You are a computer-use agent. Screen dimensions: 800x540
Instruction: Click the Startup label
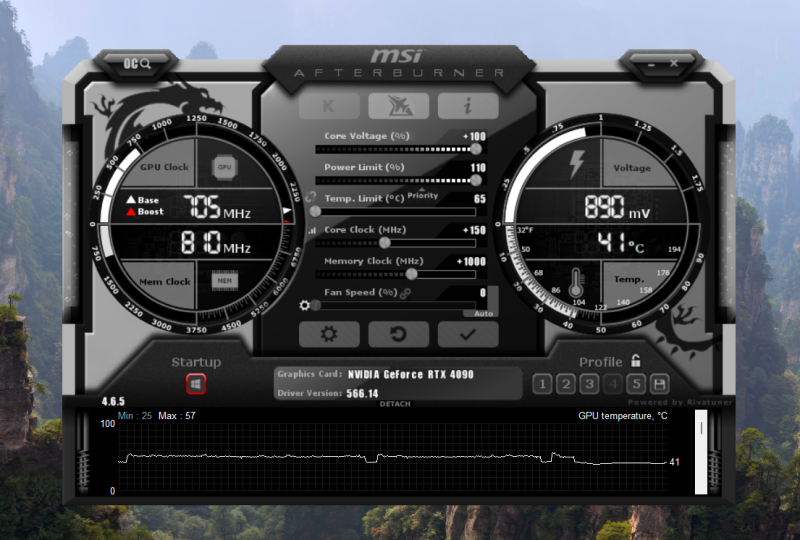[x=196, y=362]
